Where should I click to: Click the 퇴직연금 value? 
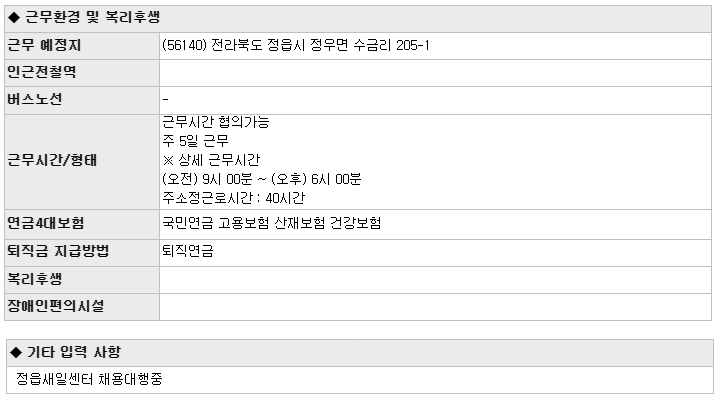pos(188,251)
